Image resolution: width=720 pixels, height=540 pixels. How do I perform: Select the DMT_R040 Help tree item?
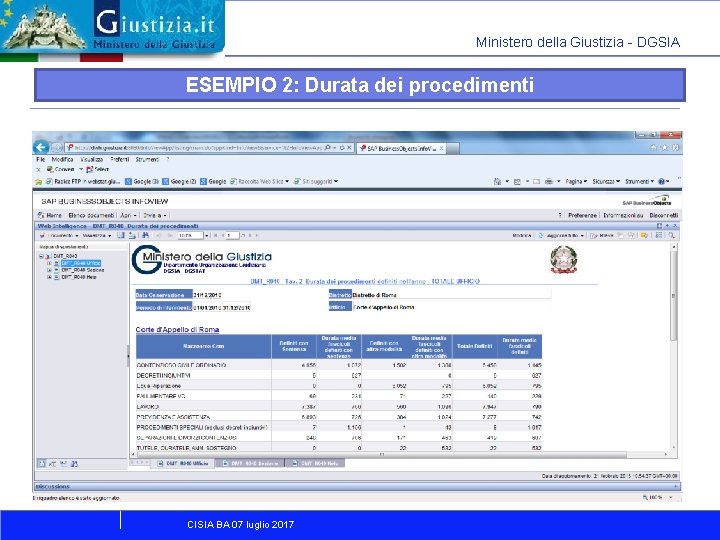pos(79,277)
